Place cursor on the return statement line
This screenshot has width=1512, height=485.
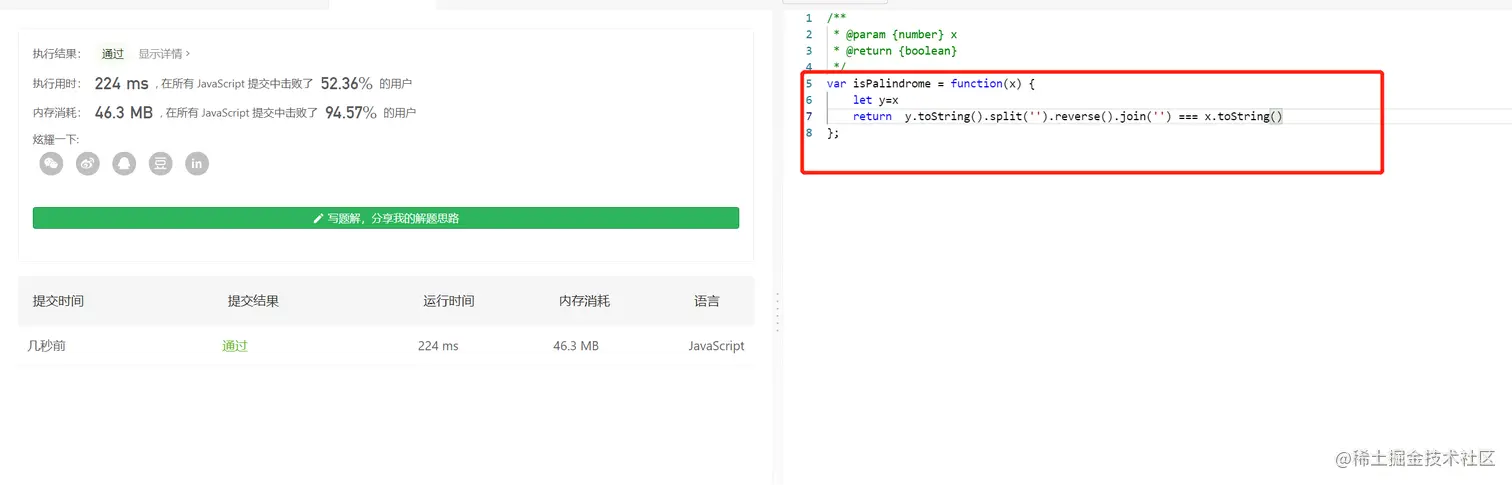click(x=1067, y=116)
